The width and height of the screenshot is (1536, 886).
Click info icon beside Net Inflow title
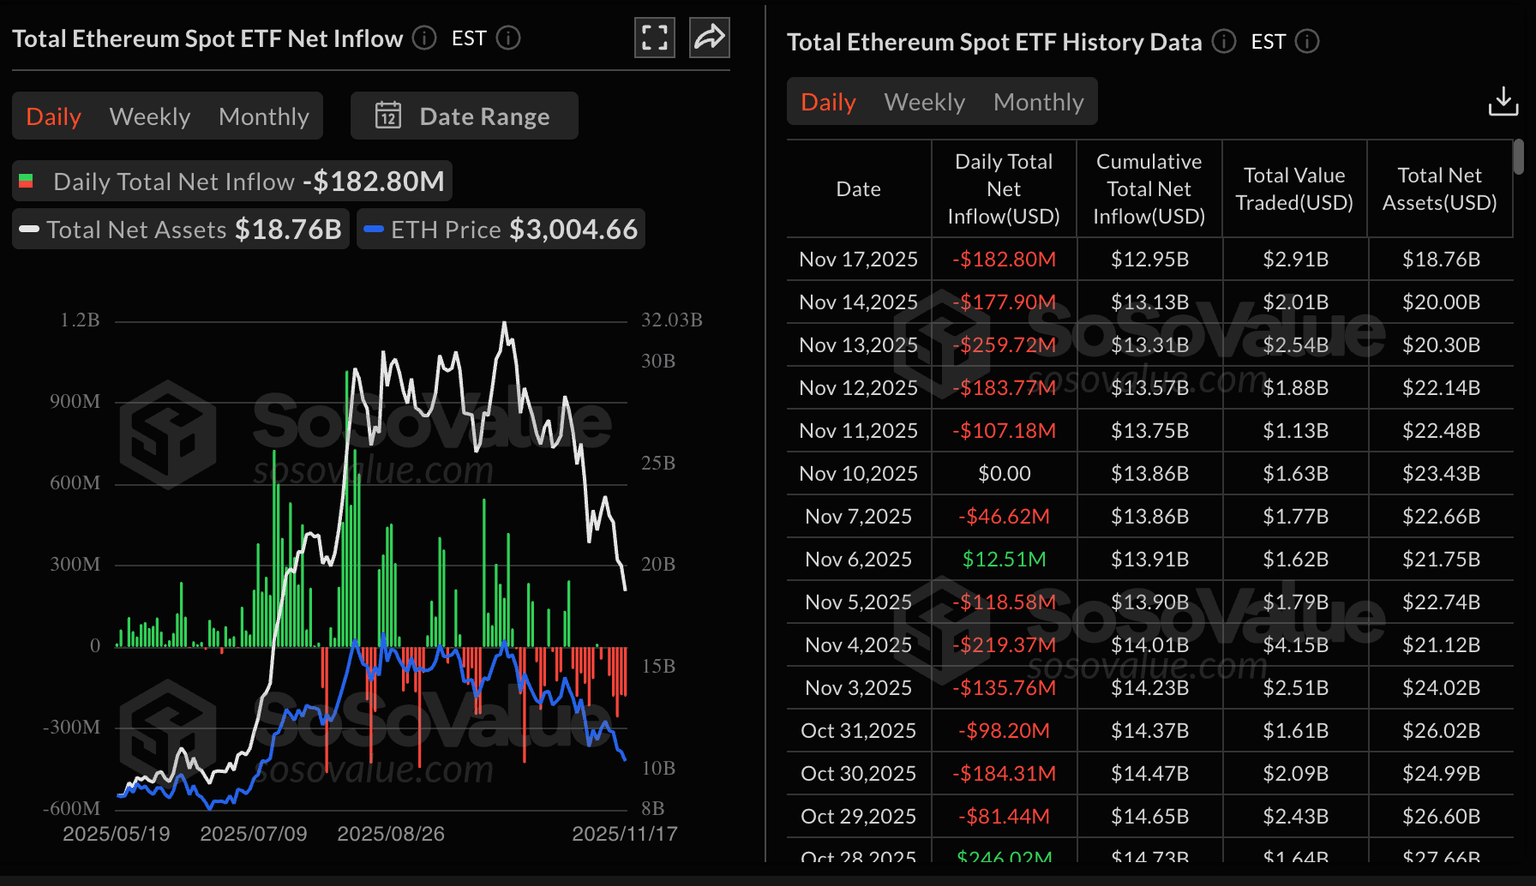(x=425, y=38)
